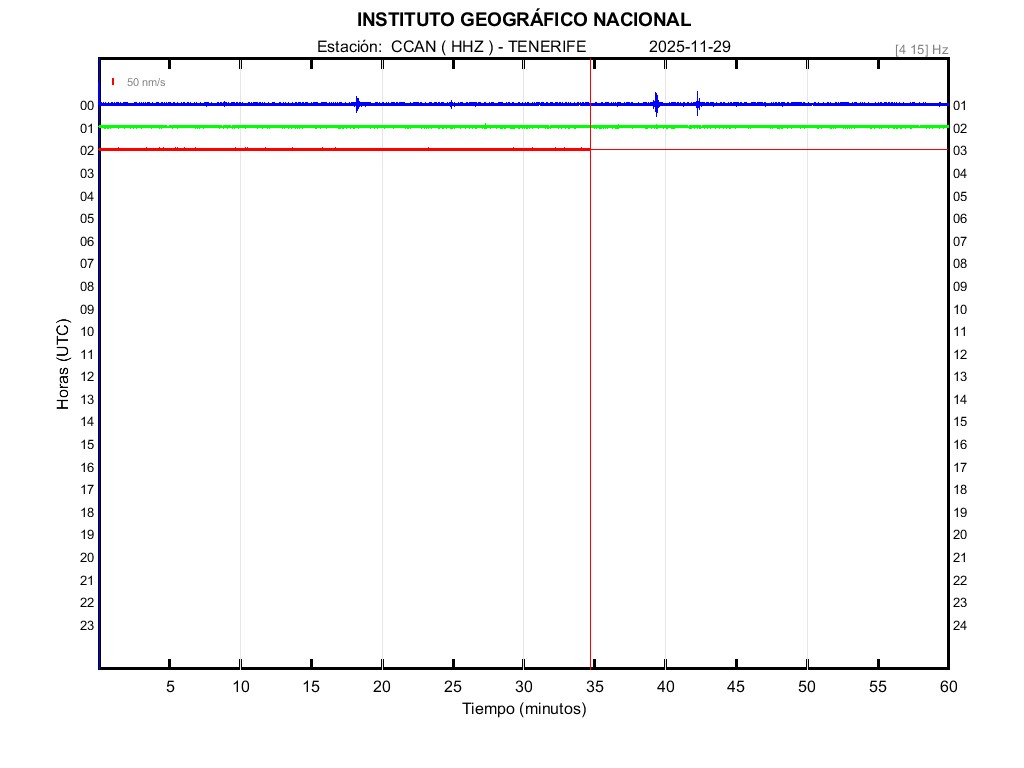Click hour label 12 on left axis
Screen dimensions: 1024x768
pyautogui.click(x=87, y=377)
